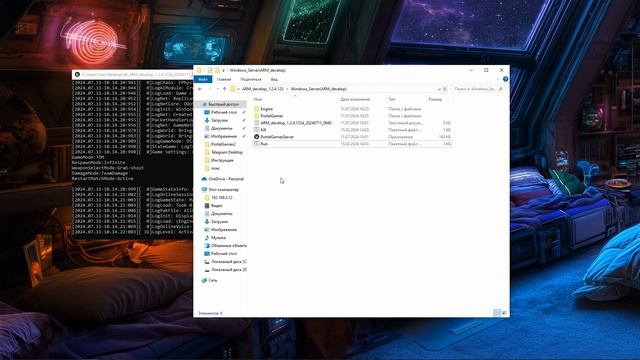This screenshot has height=360, width=640.
Task: Expand the address bar history dropdown
Action: click(x=439, y=89)
